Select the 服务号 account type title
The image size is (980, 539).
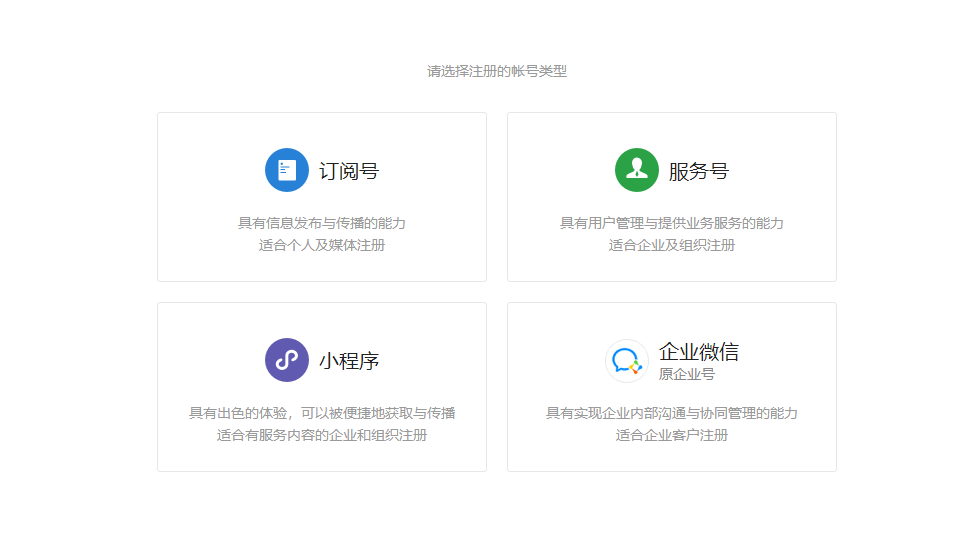(x=699, y=171)
